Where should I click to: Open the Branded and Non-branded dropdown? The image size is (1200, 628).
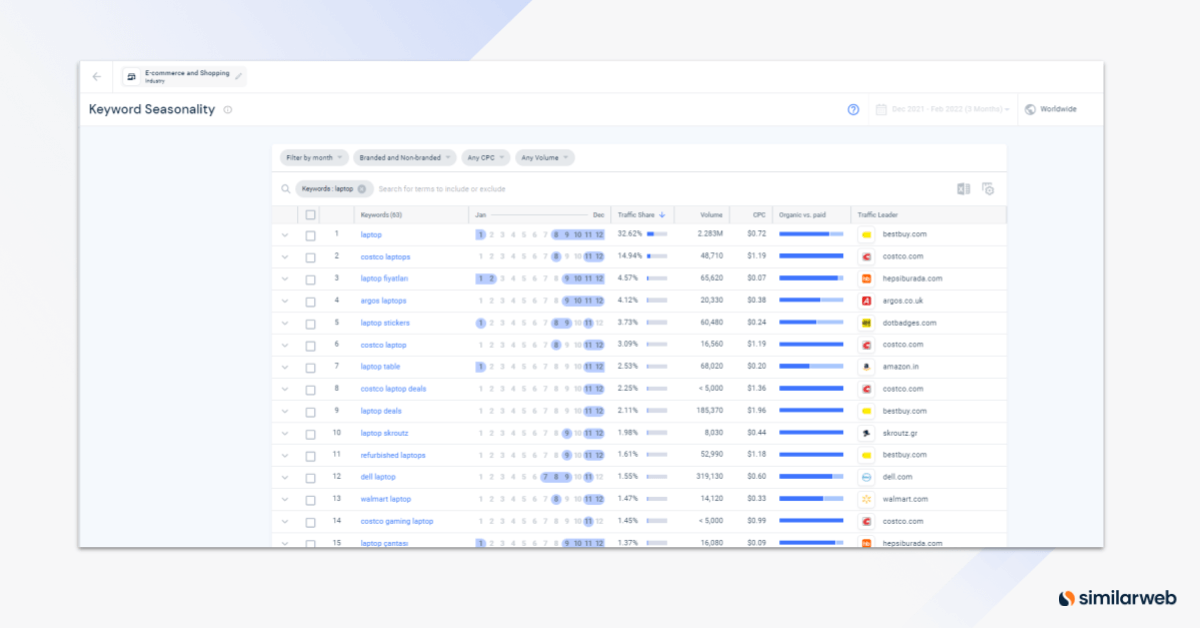coord(405,157)
